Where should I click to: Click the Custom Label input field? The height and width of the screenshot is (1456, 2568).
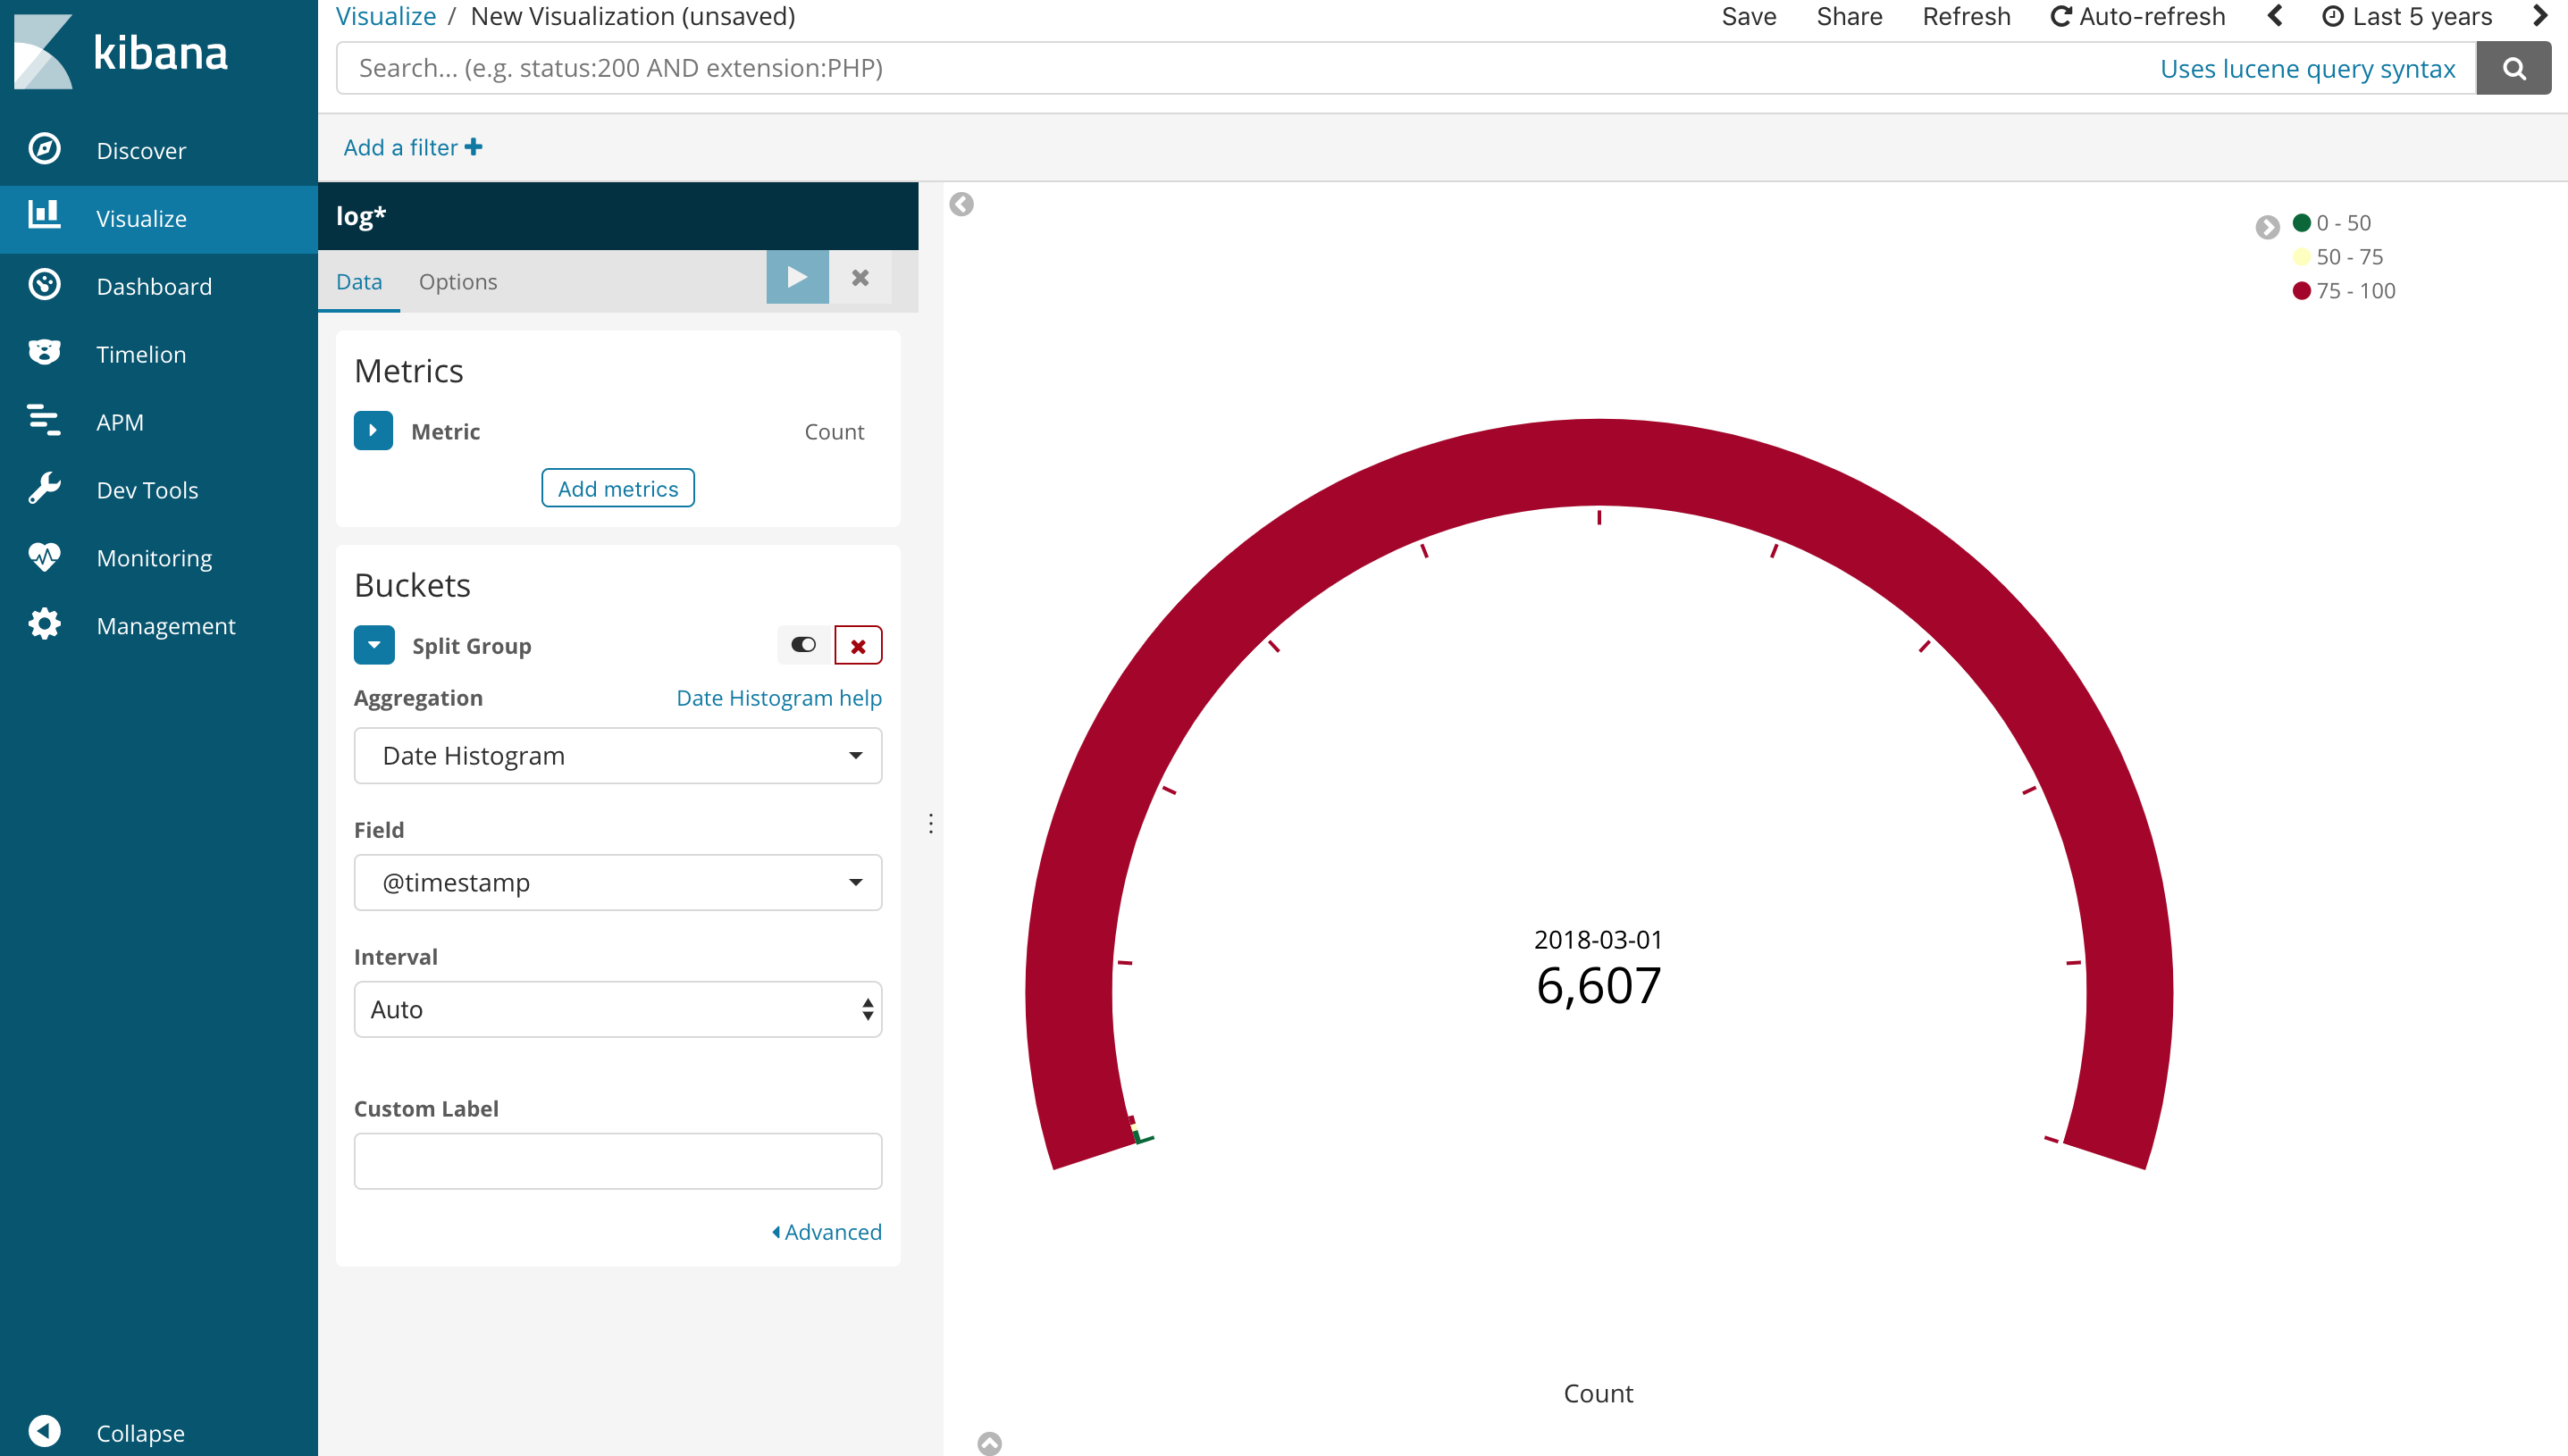tap(617, 1161)
